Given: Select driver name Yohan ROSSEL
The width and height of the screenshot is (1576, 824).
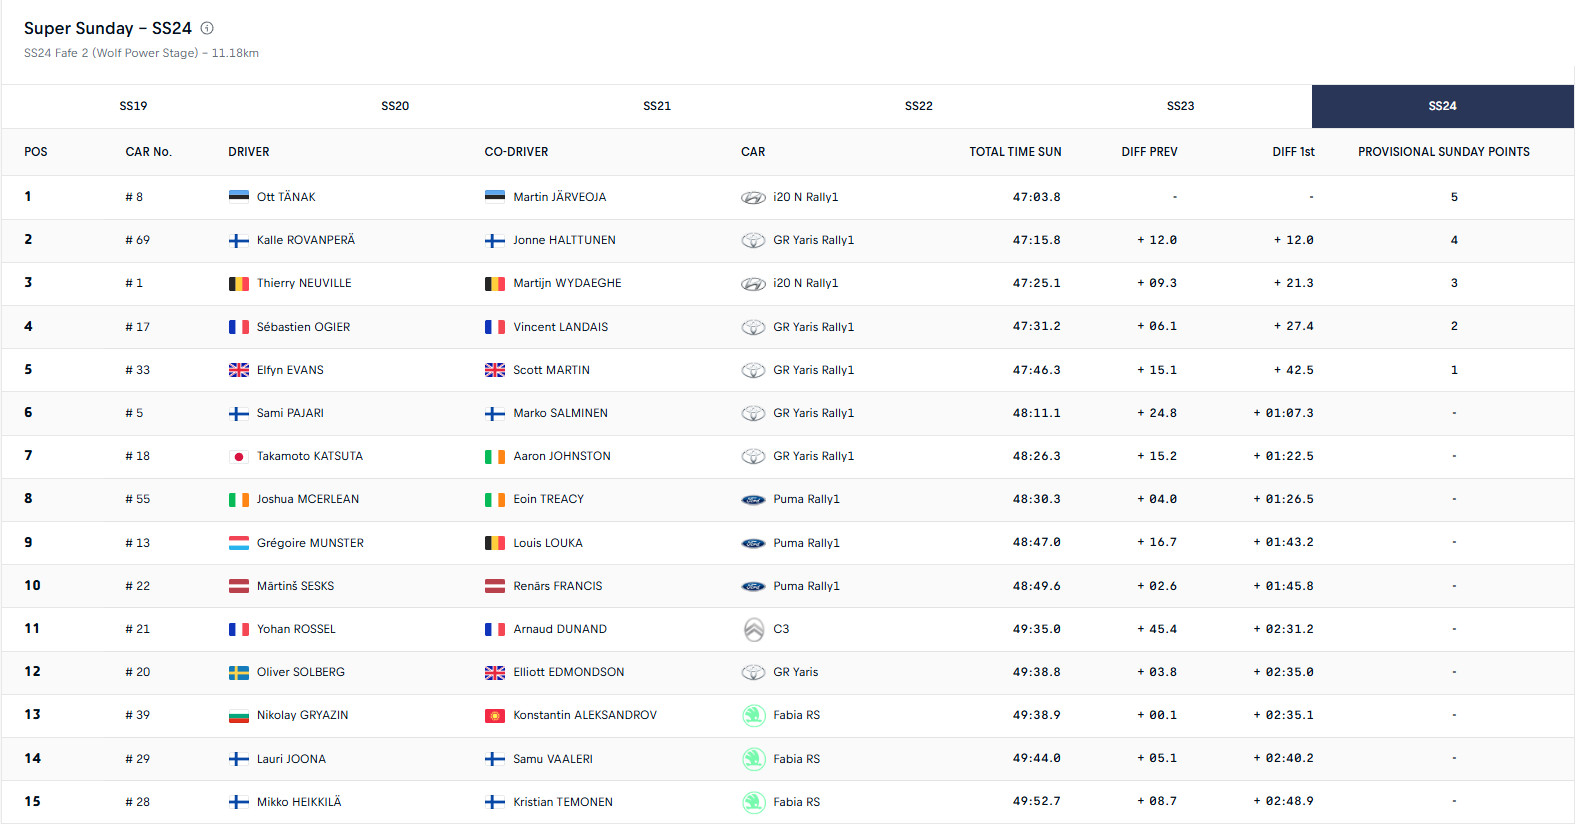Looking at the screenshot, I should [296, 629].
